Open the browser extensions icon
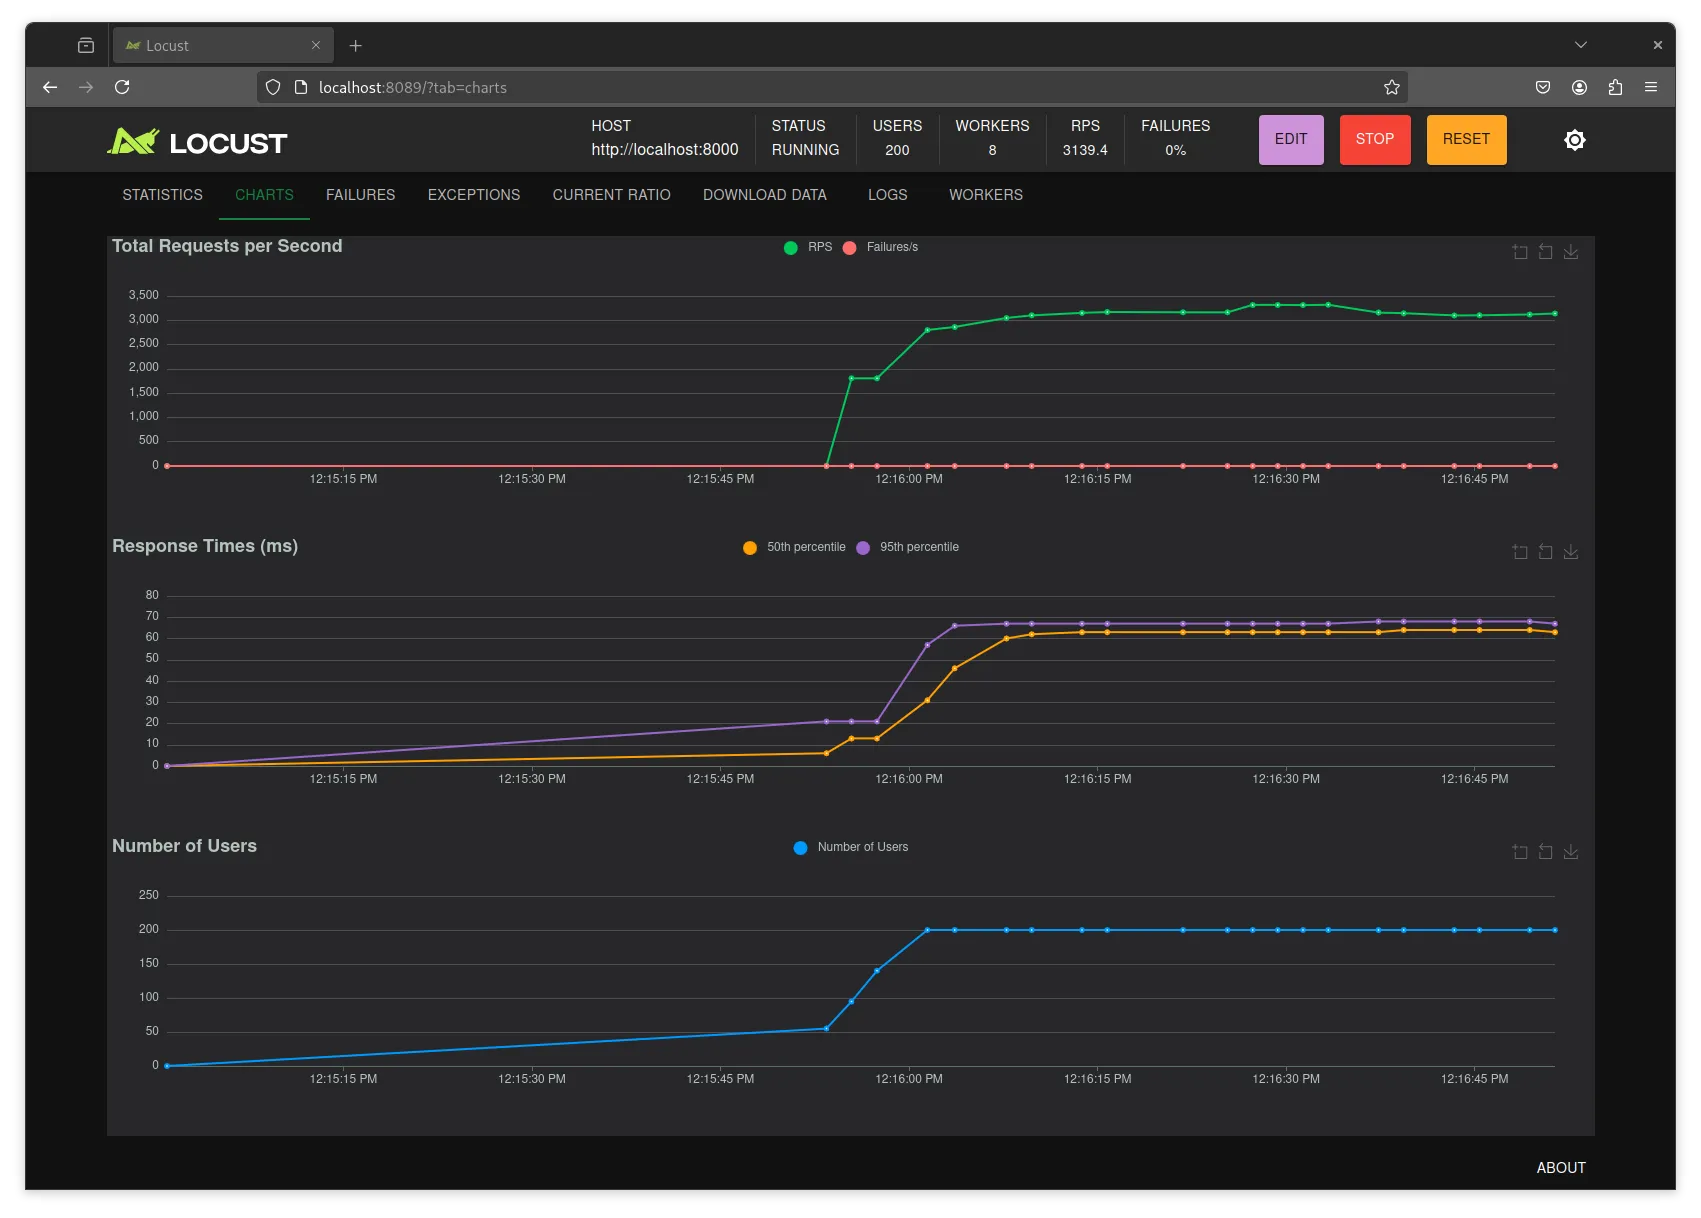This screenshot has width=1701, height=1218. [1615, 88]
